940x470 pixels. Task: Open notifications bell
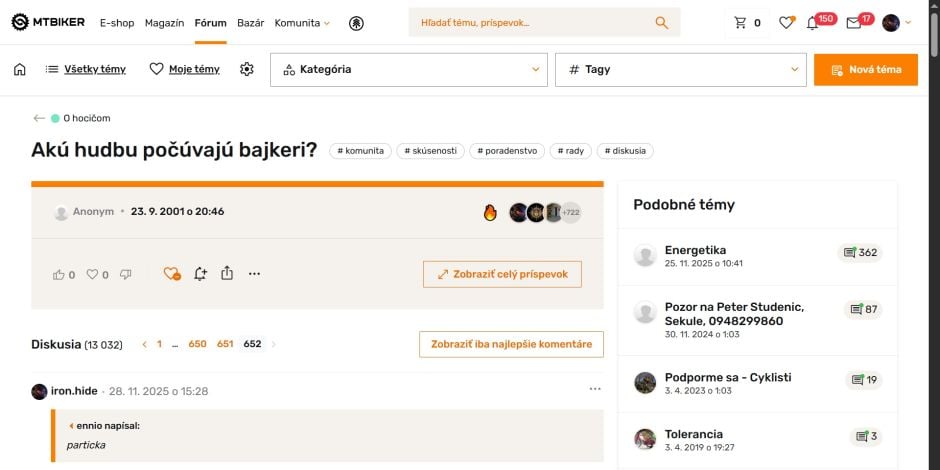pos(813,23)
